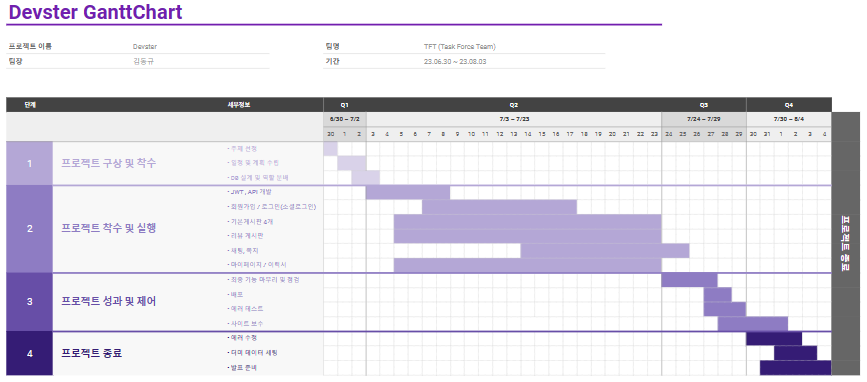Click the Gantt bar for 마이페이지 / 이력서

[528, 265]
